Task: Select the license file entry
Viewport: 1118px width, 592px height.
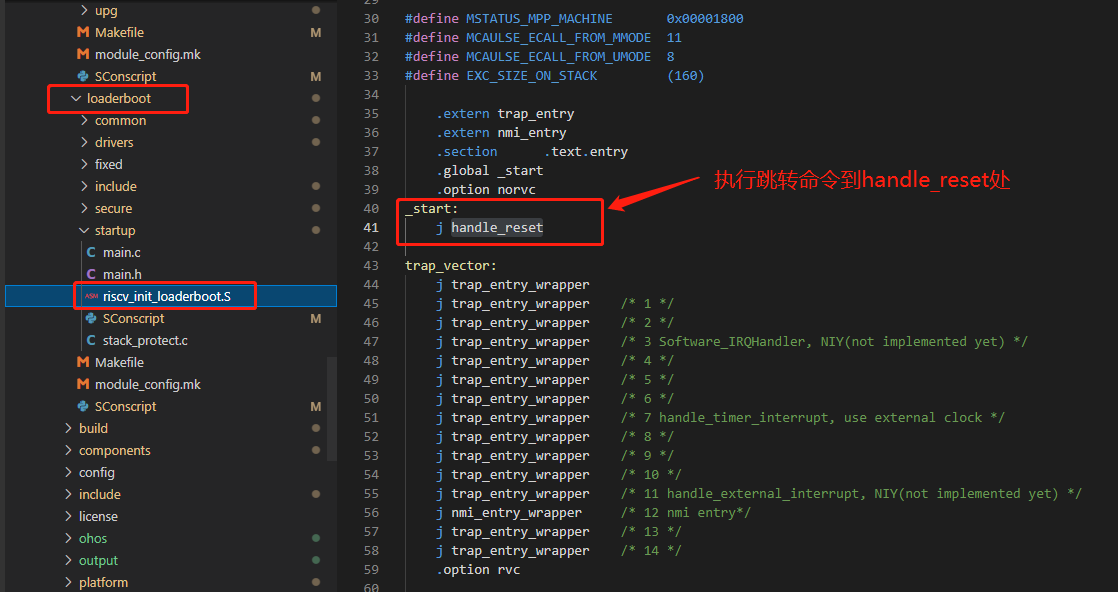Action: pyautogui.click(x=98, y=517)
